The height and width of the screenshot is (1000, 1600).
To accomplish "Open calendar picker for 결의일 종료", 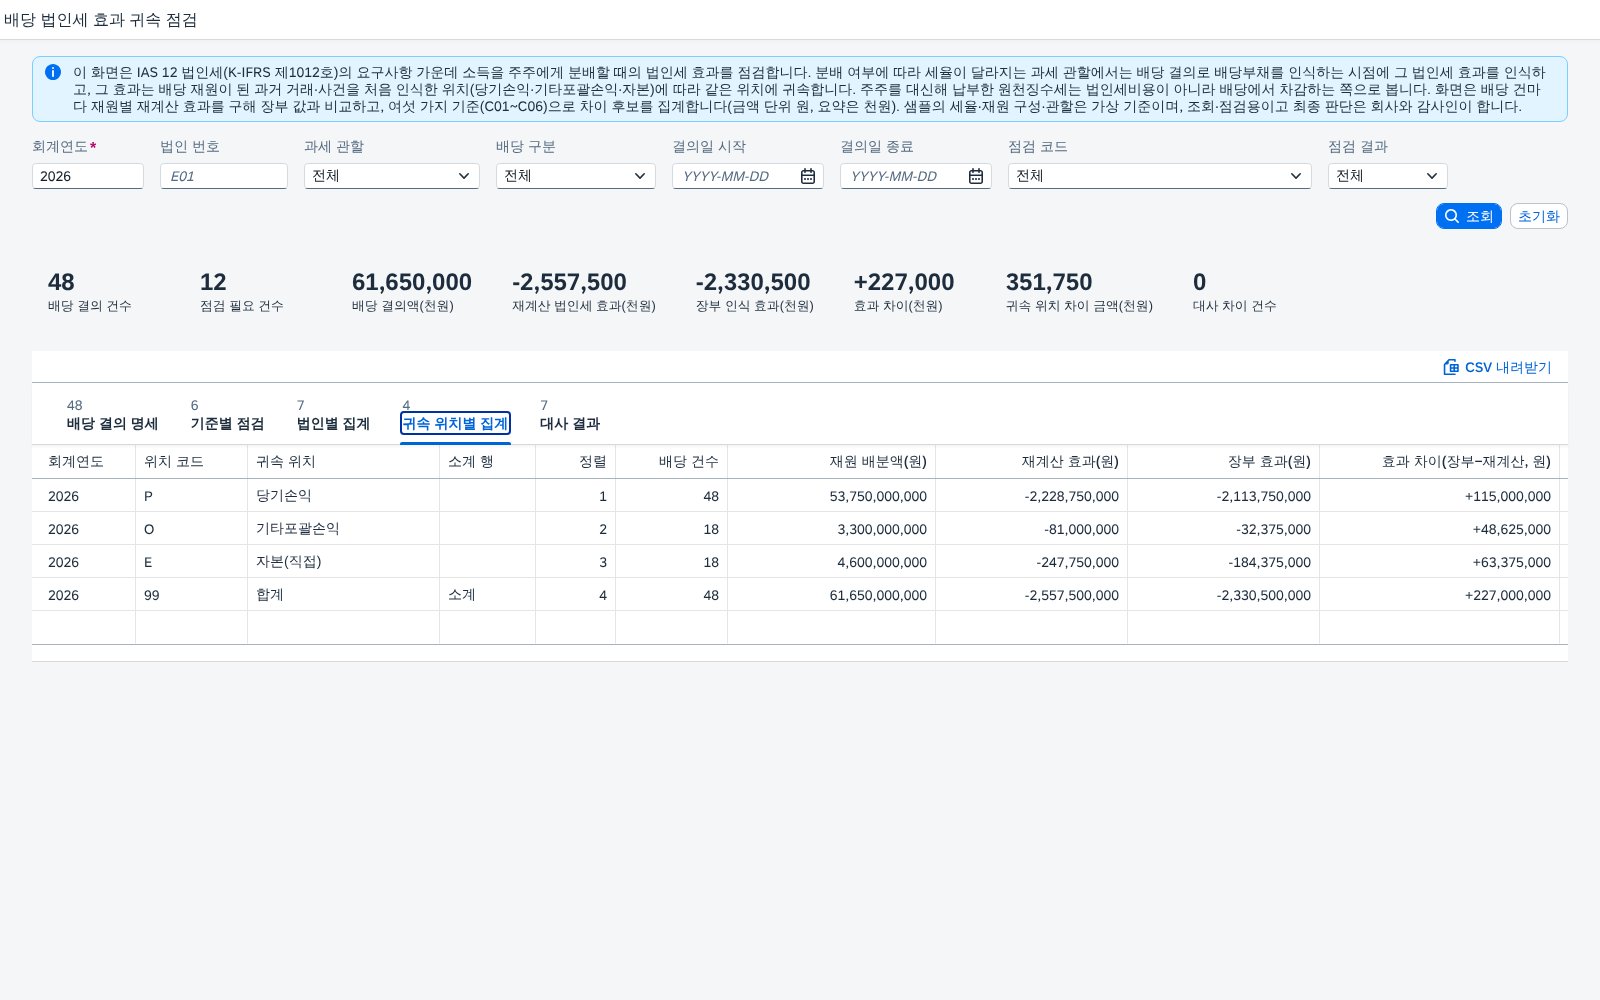I will [x=976, y=176].
